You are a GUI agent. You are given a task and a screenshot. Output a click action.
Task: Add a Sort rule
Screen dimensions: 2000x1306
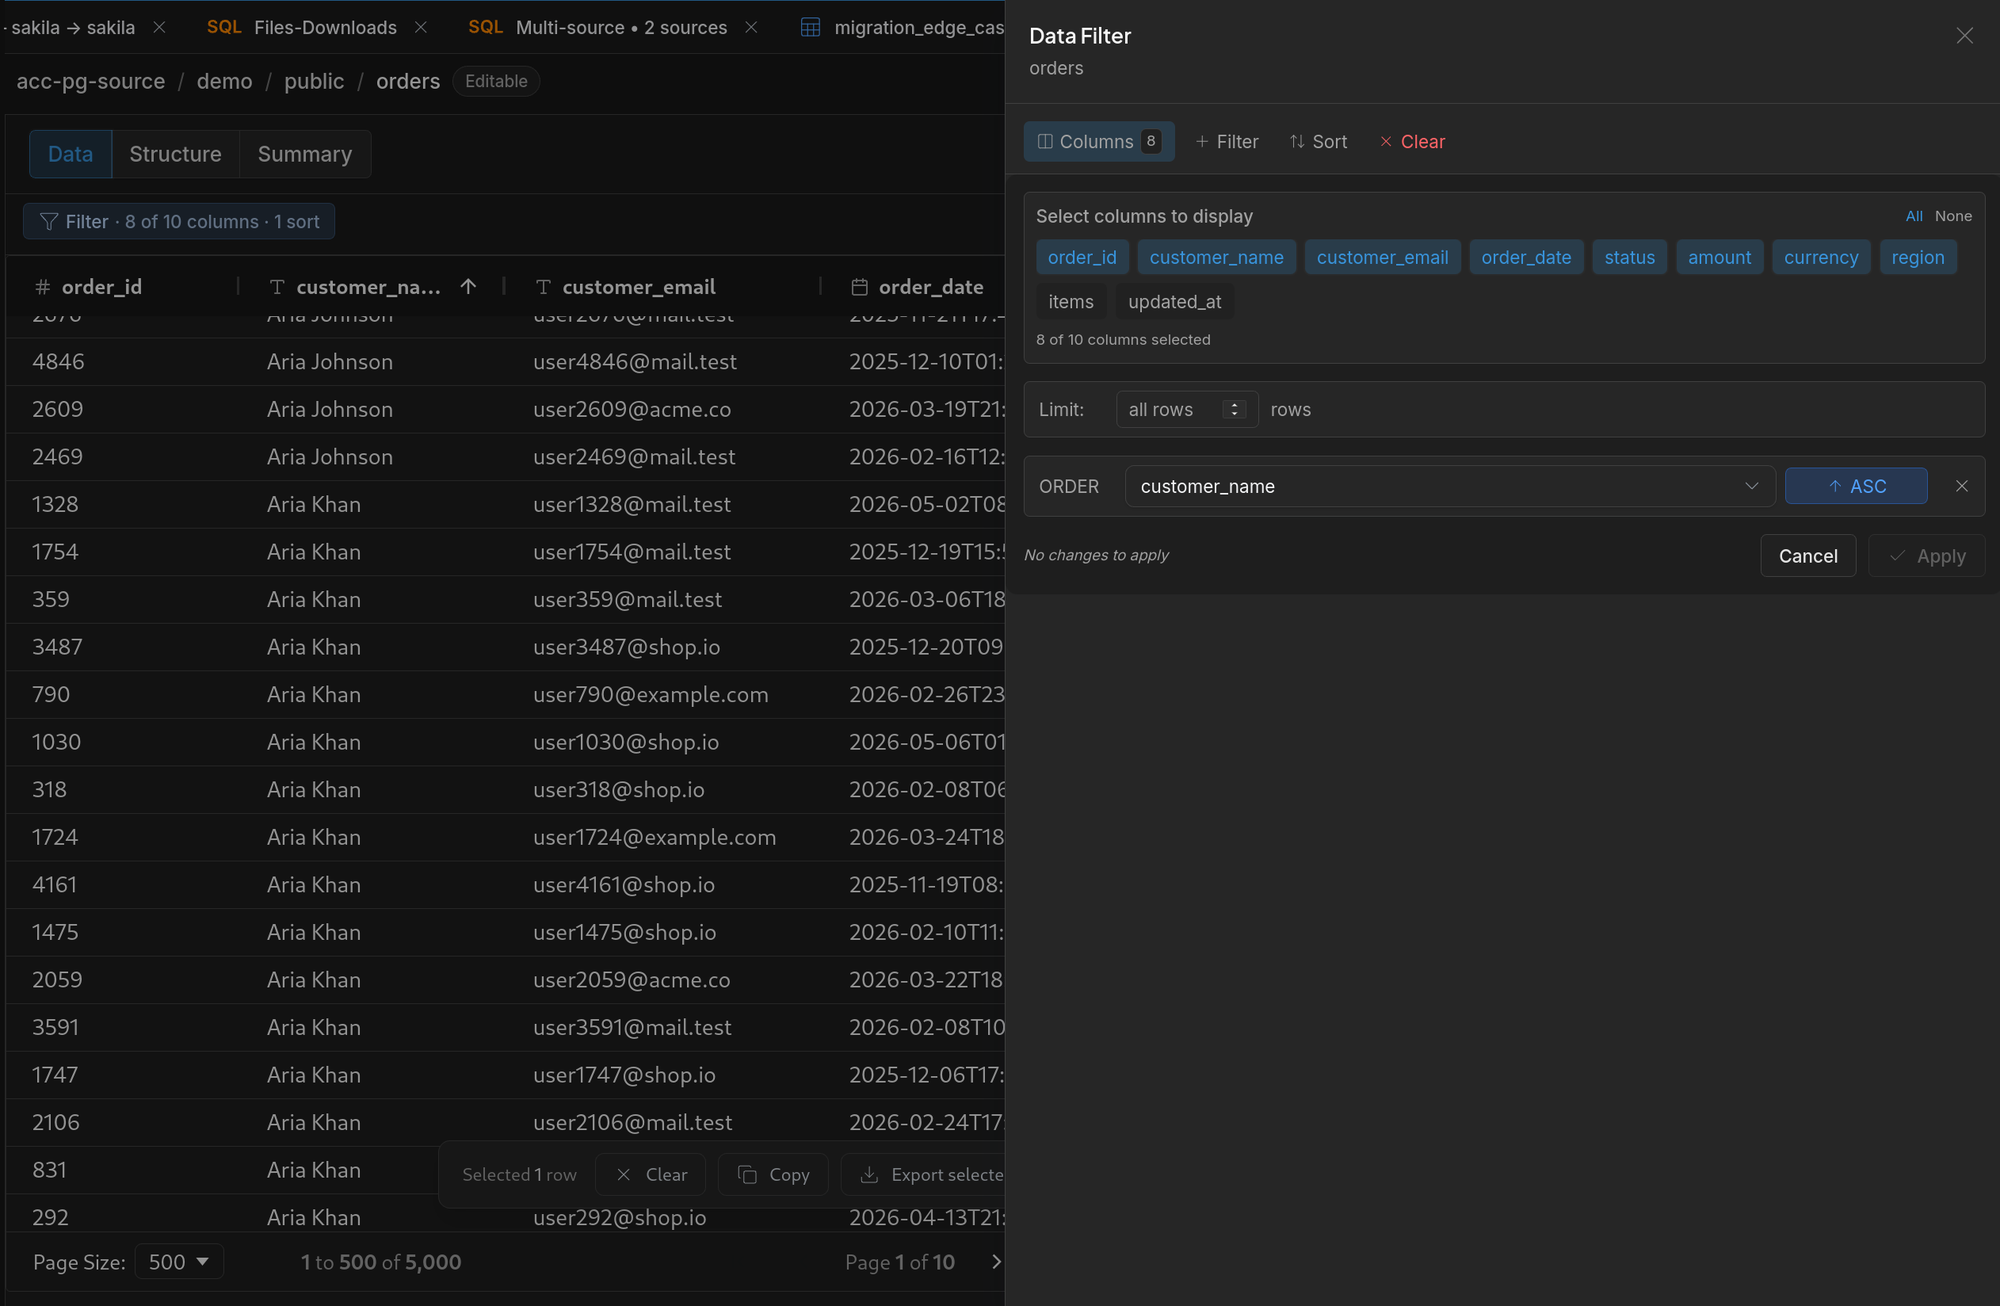pos(1318,142)
